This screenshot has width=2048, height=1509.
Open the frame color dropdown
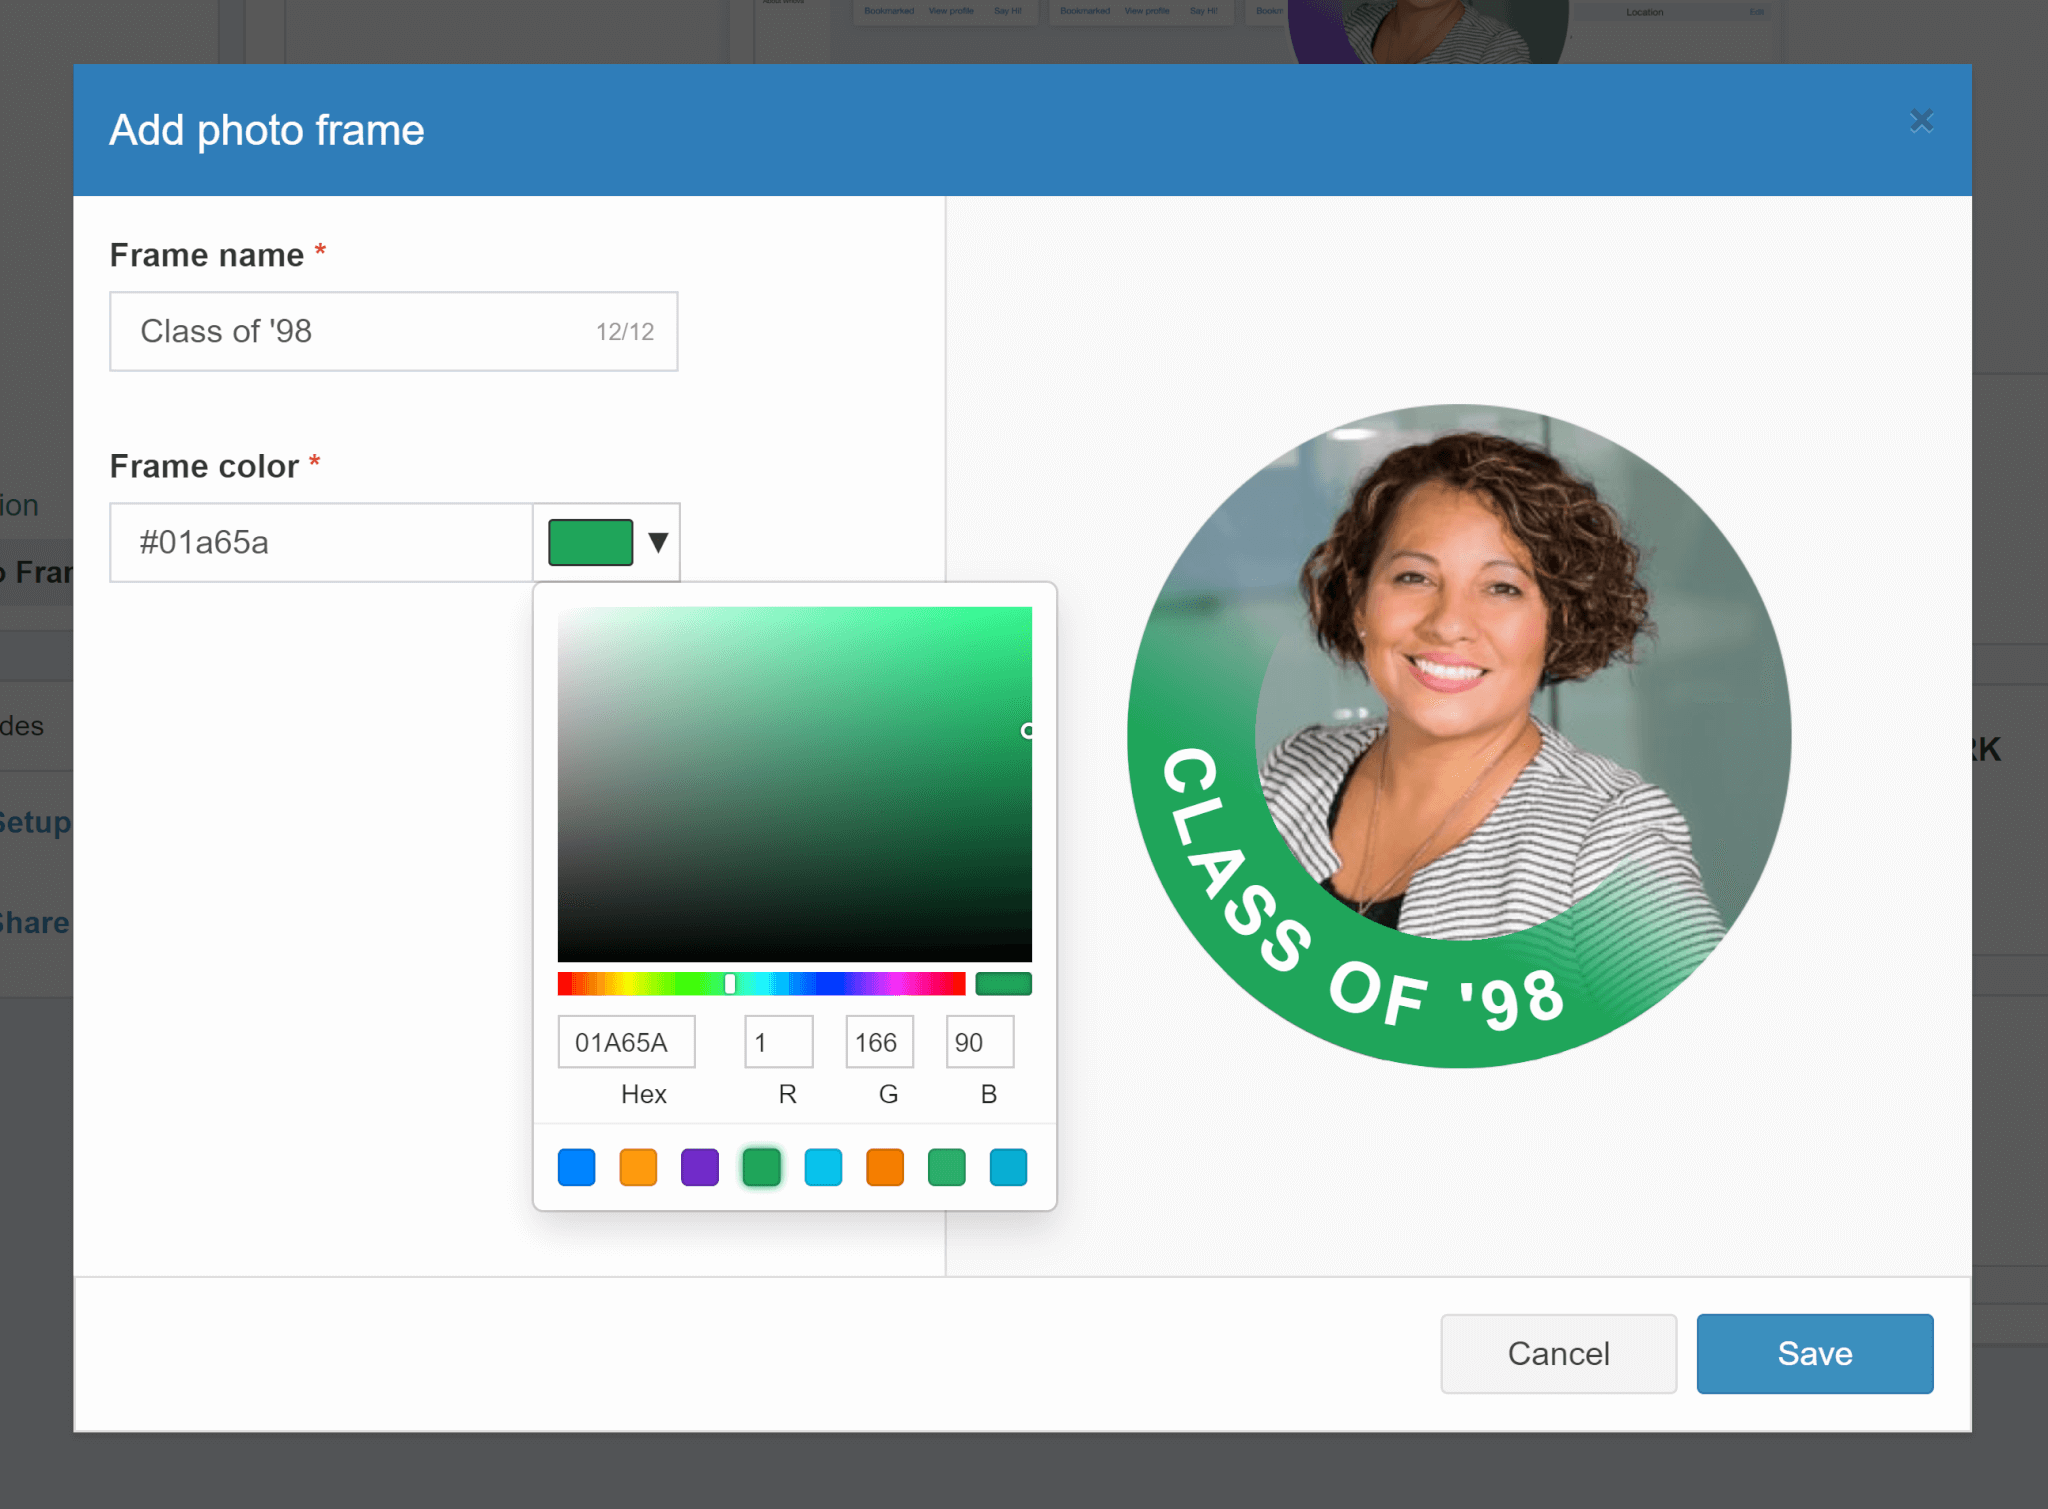coord(657,542)
